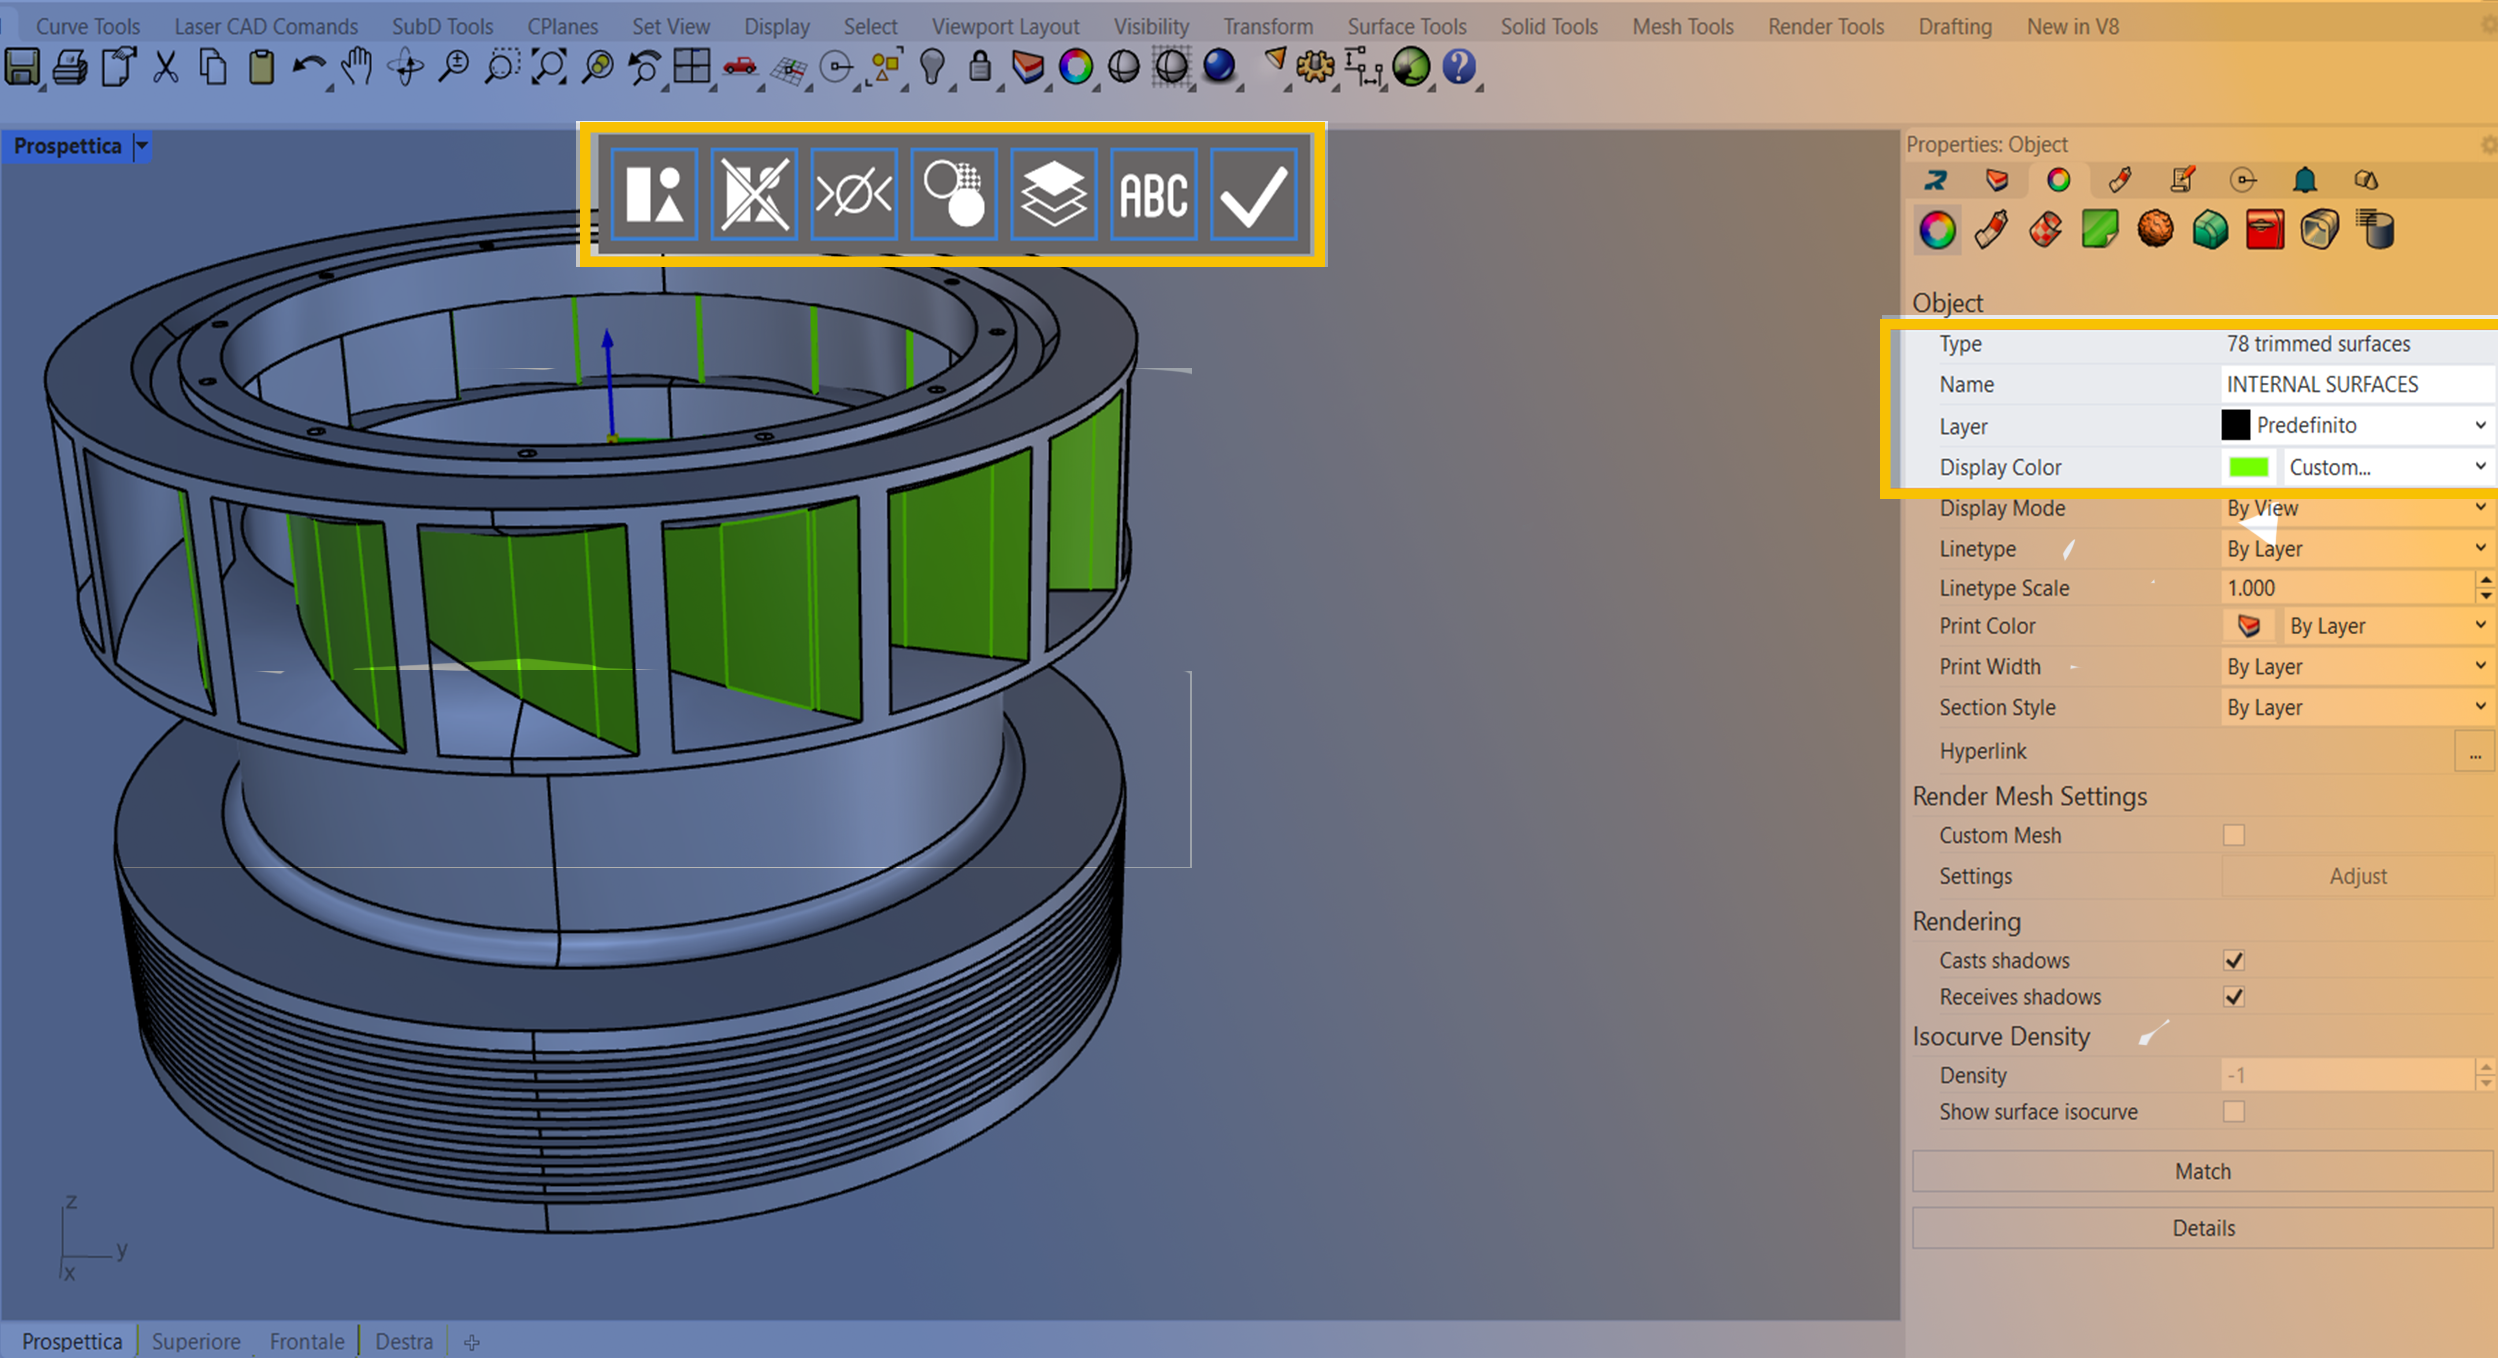Open the Surface Tools toolbar tab

pyautogui.click(x=1406, y=26)
